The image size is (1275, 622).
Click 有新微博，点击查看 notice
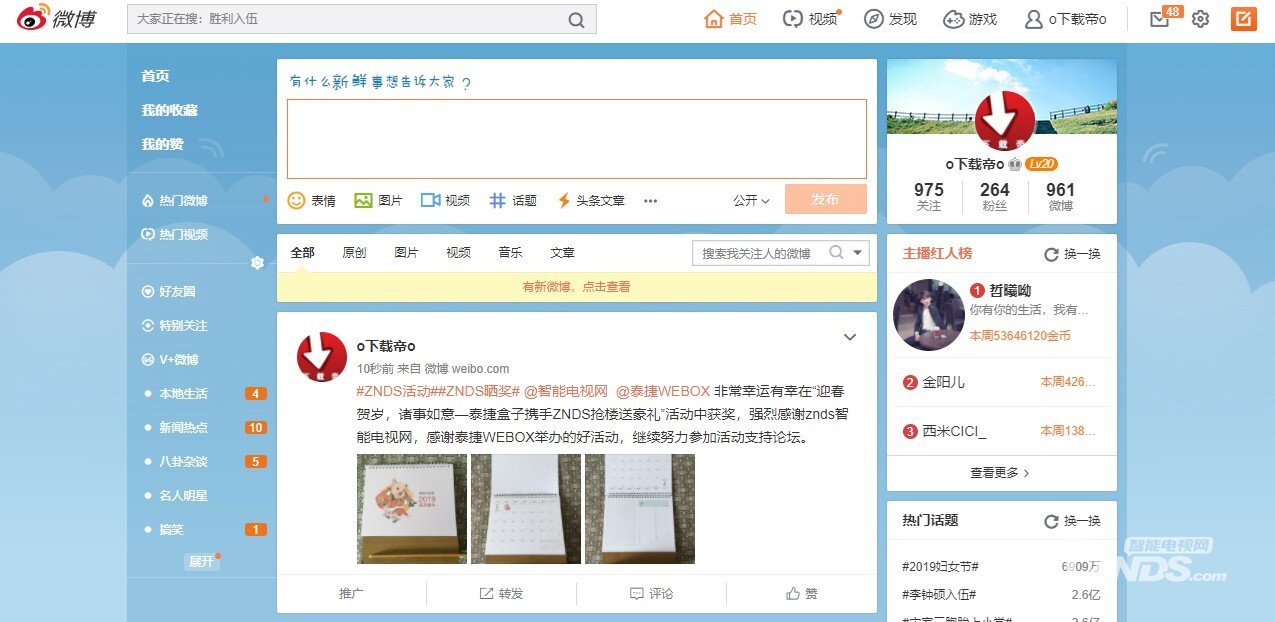tap(577, 287)
